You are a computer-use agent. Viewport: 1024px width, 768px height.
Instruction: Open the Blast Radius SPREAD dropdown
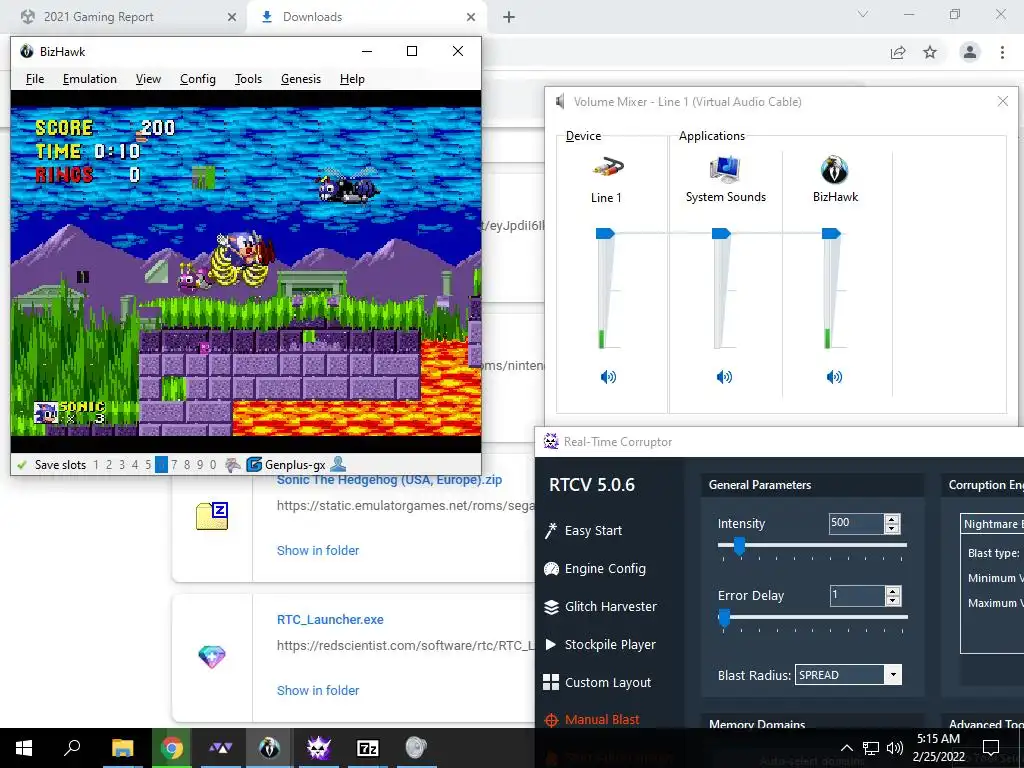848,675
